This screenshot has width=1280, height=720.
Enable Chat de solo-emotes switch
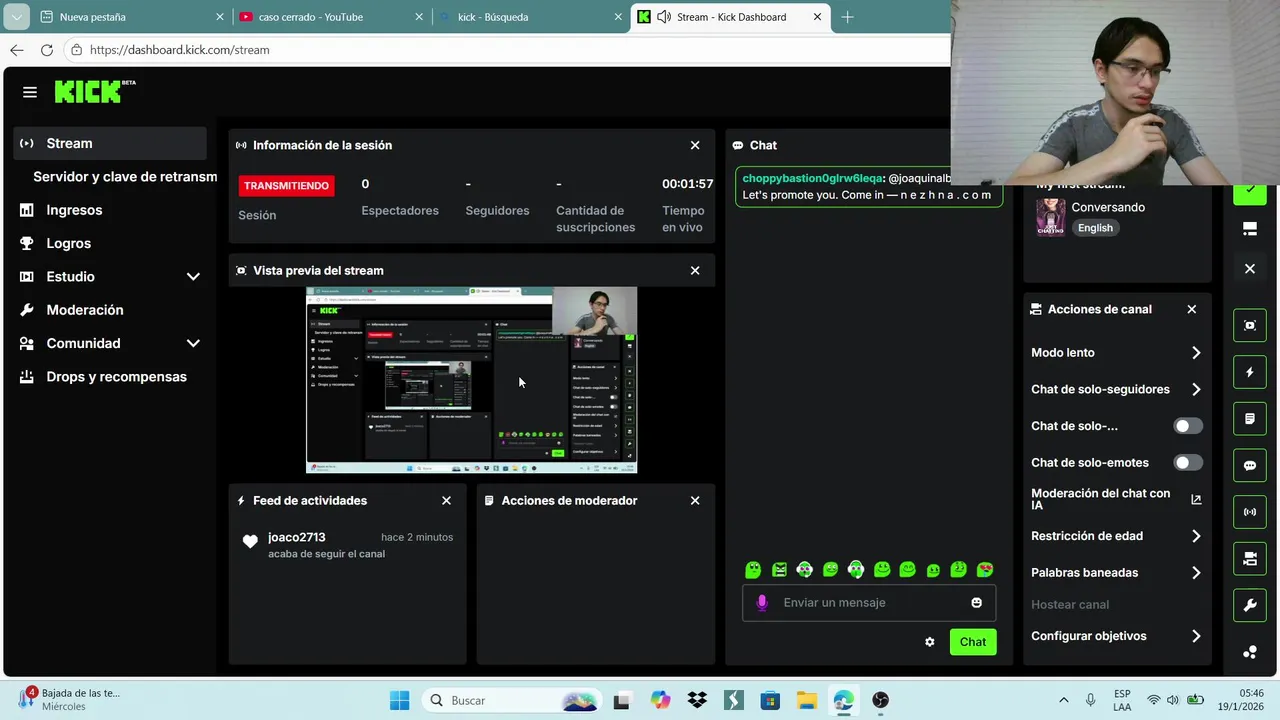point(1188,463)
